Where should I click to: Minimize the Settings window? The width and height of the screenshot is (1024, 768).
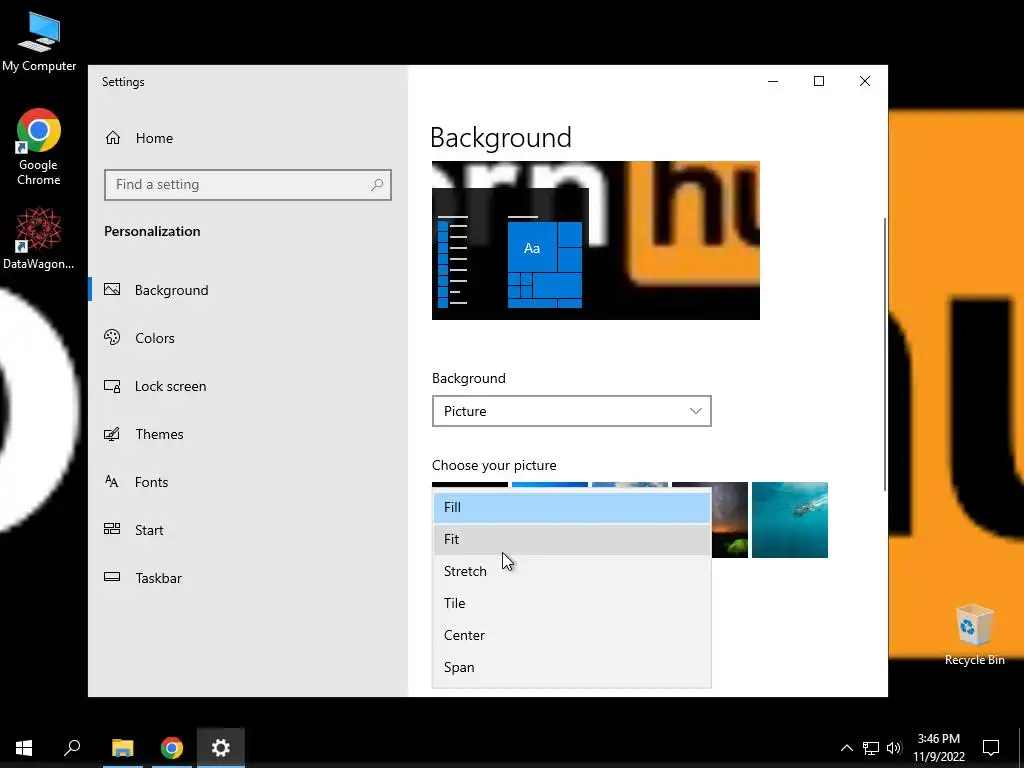pyautogui.click(x=773, y=81)
